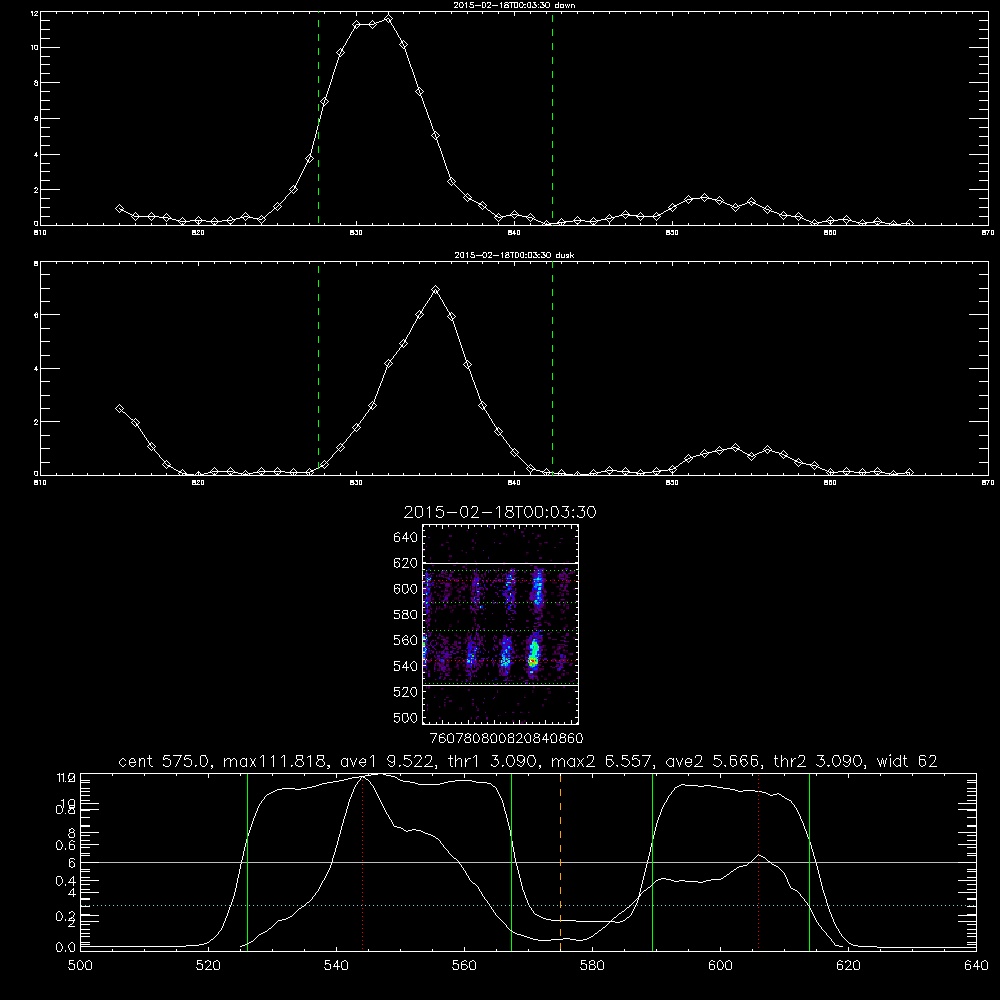Click the solid green boundary line near 614

809,861
